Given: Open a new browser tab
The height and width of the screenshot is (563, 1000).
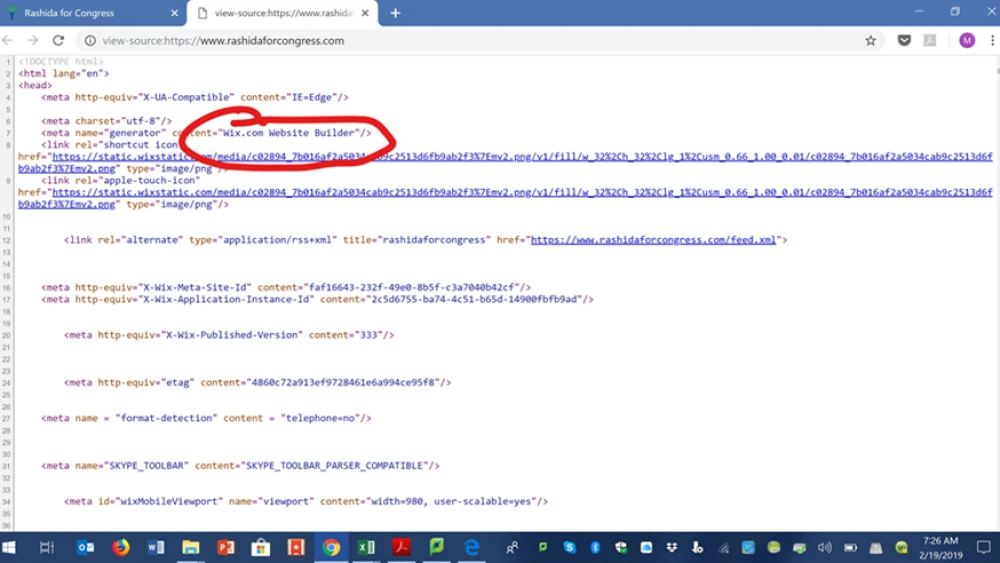Looking at the screenshot, I should (395, 13).
